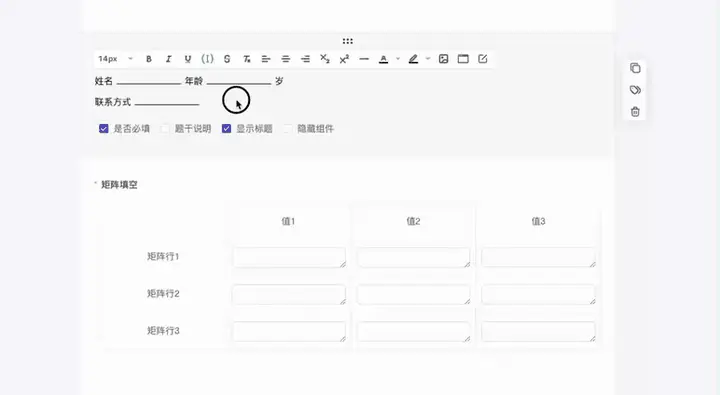Uncheck the 显示标题 checkbox
The height and width of the screenshot is (395, 720).
226,129
